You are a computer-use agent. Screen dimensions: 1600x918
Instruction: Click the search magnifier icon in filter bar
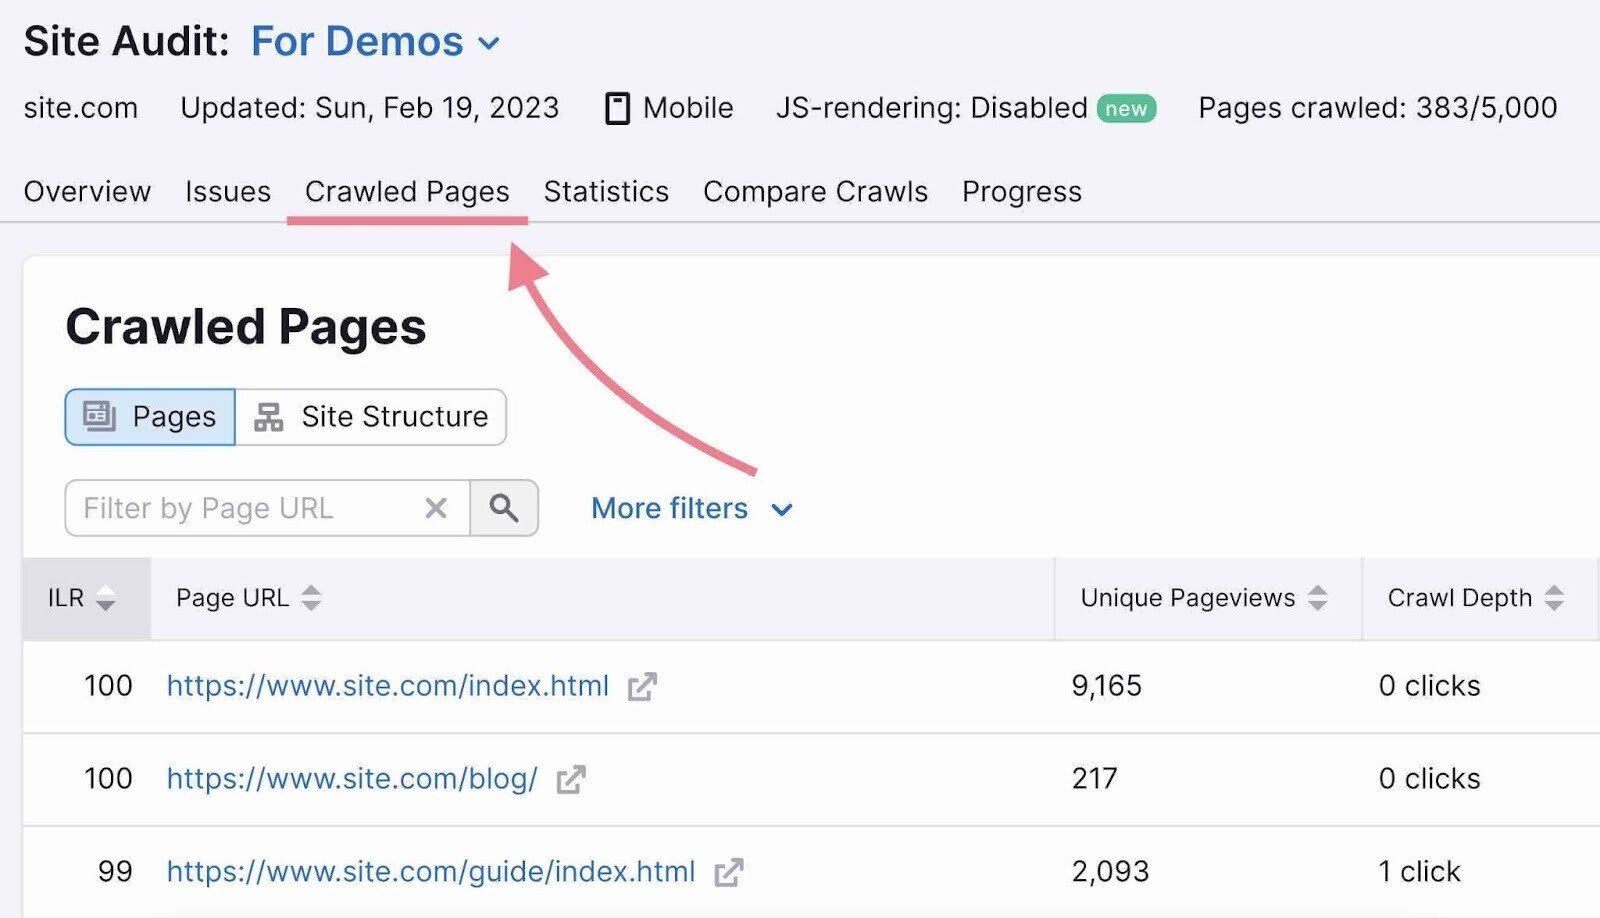point(504,508)
